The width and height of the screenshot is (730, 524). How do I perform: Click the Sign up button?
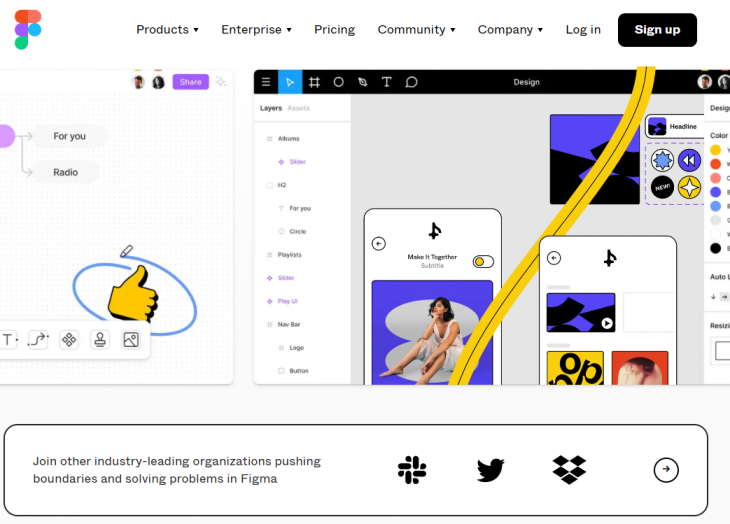point(657,30)
